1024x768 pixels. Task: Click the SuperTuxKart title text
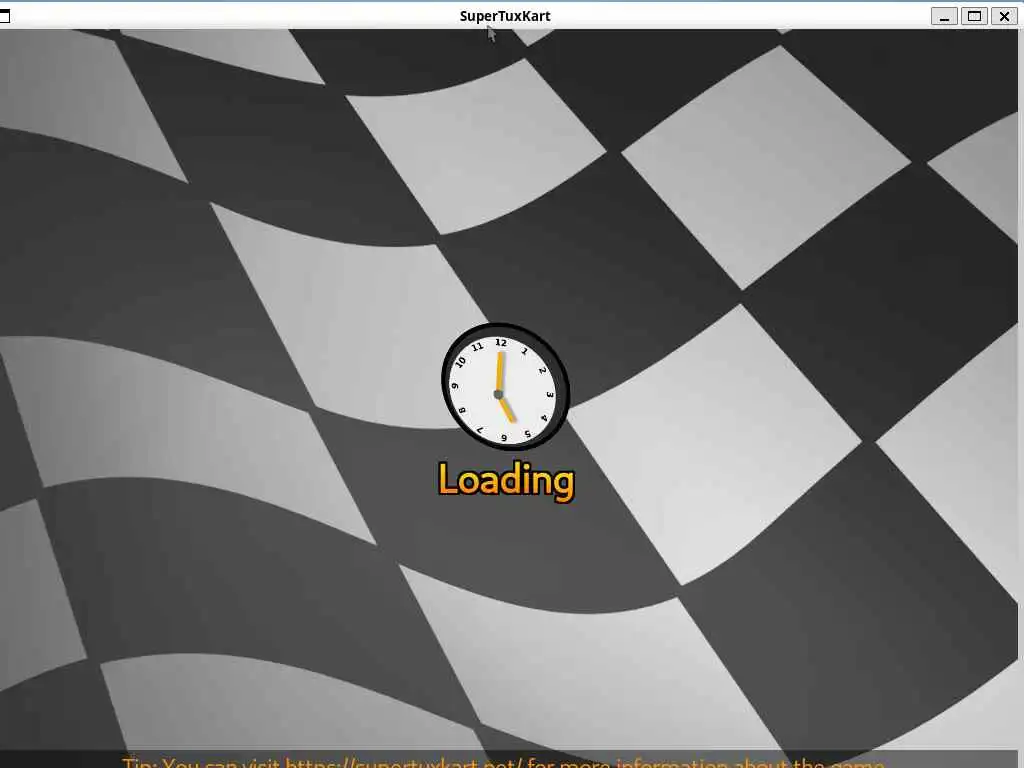tap(505, 16)
